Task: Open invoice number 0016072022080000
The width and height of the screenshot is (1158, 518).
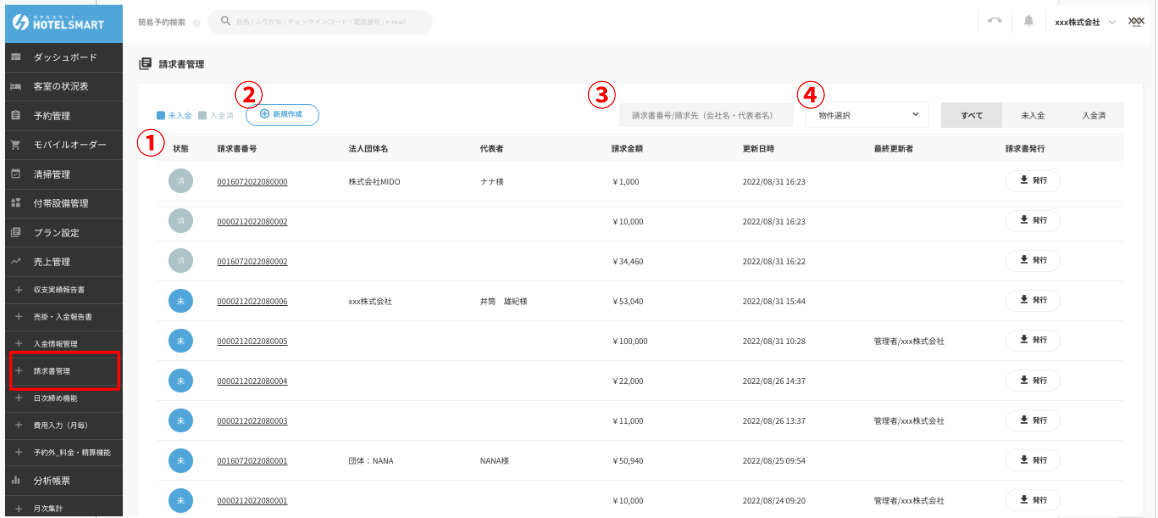Action: pos(252,182)
